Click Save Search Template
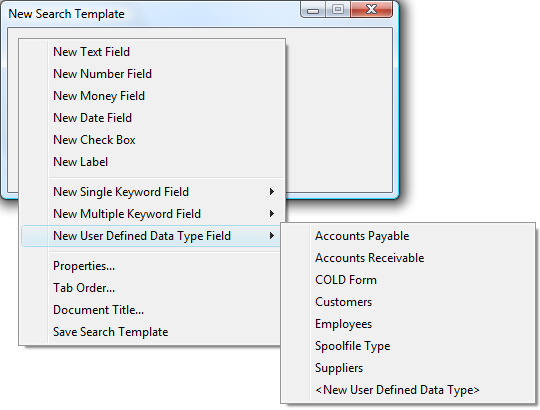Viewport: 540px width, 410px height. click(152, 332)
